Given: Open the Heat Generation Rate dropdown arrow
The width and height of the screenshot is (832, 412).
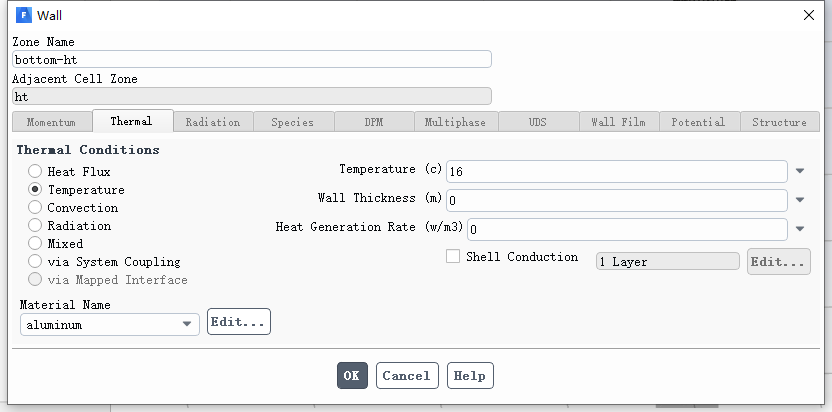Looking at the screenshot, I should [800, 229].
